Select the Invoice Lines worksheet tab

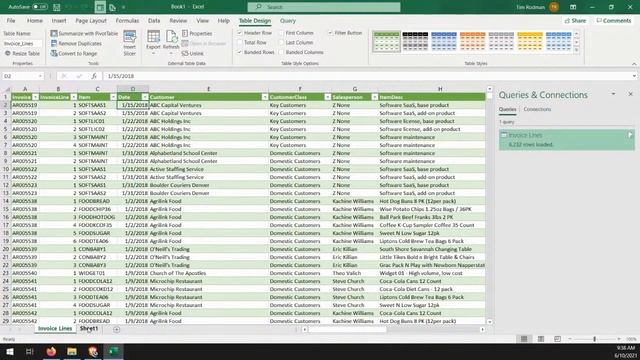55,329
